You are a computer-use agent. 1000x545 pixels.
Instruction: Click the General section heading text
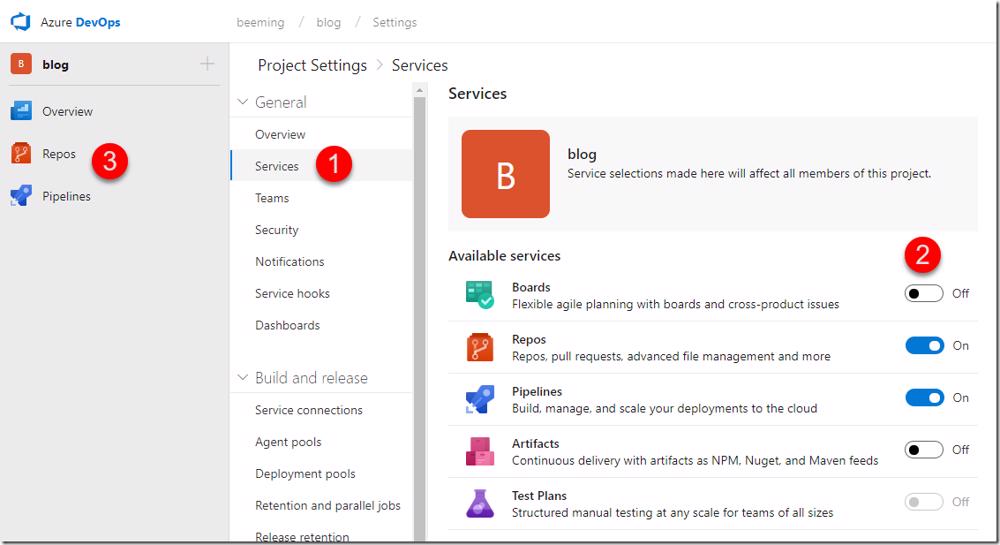(x=281, y=102)
